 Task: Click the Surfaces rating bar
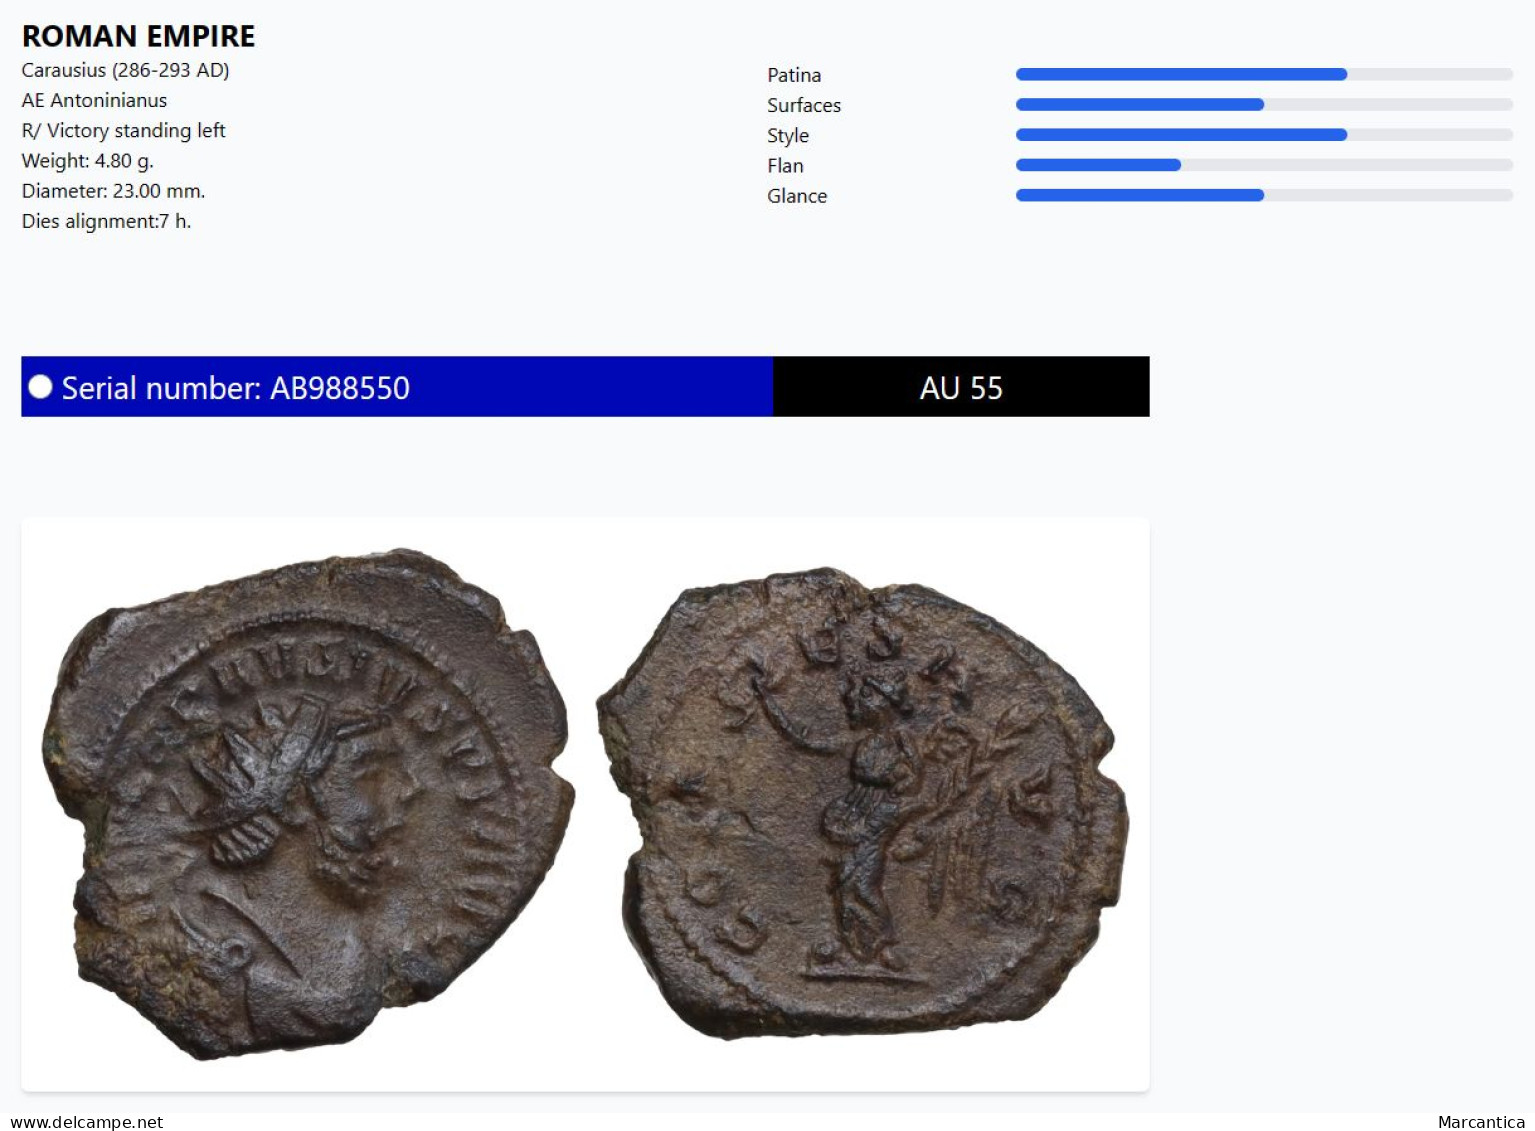tap(1264, 104)
